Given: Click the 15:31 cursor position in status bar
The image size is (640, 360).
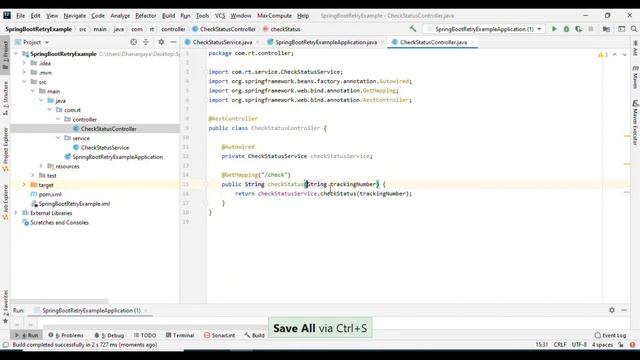Looking at the screenshot, I should coord(542,345).
